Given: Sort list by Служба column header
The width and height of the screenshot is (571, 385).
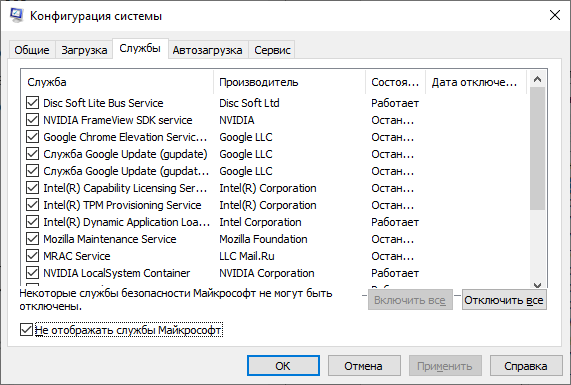Looking at the screenshot, I should (117, 82).
